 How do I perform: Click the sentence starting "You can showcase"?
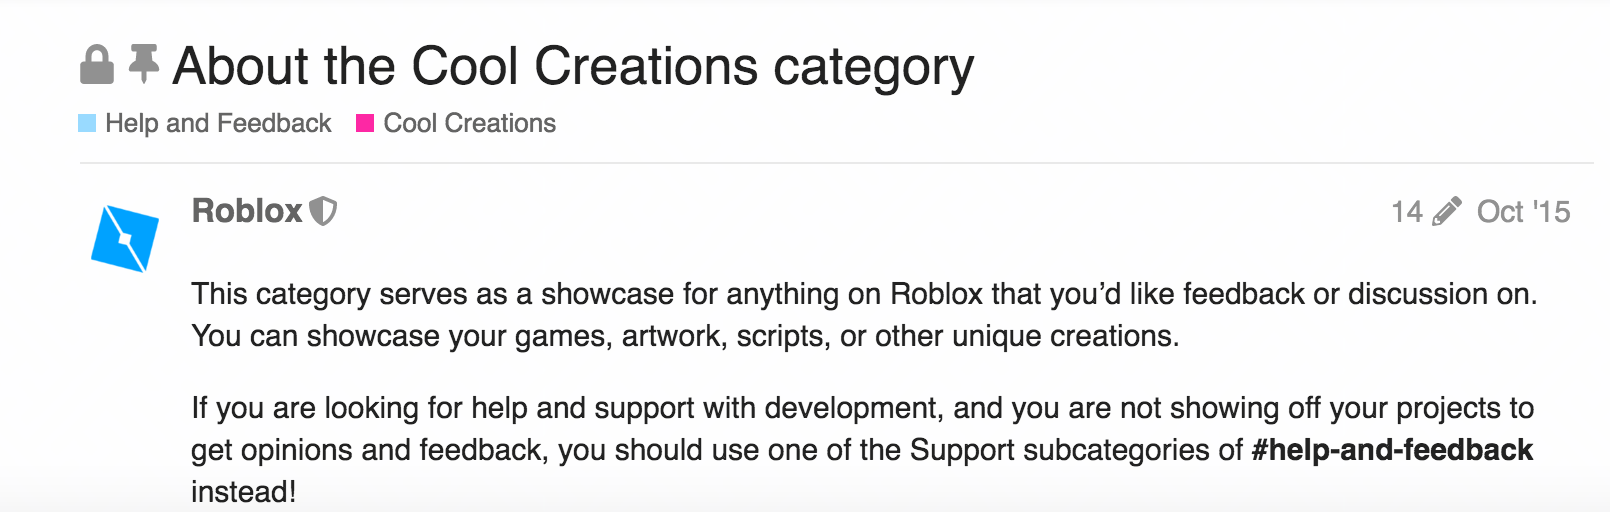click(685, 336)
